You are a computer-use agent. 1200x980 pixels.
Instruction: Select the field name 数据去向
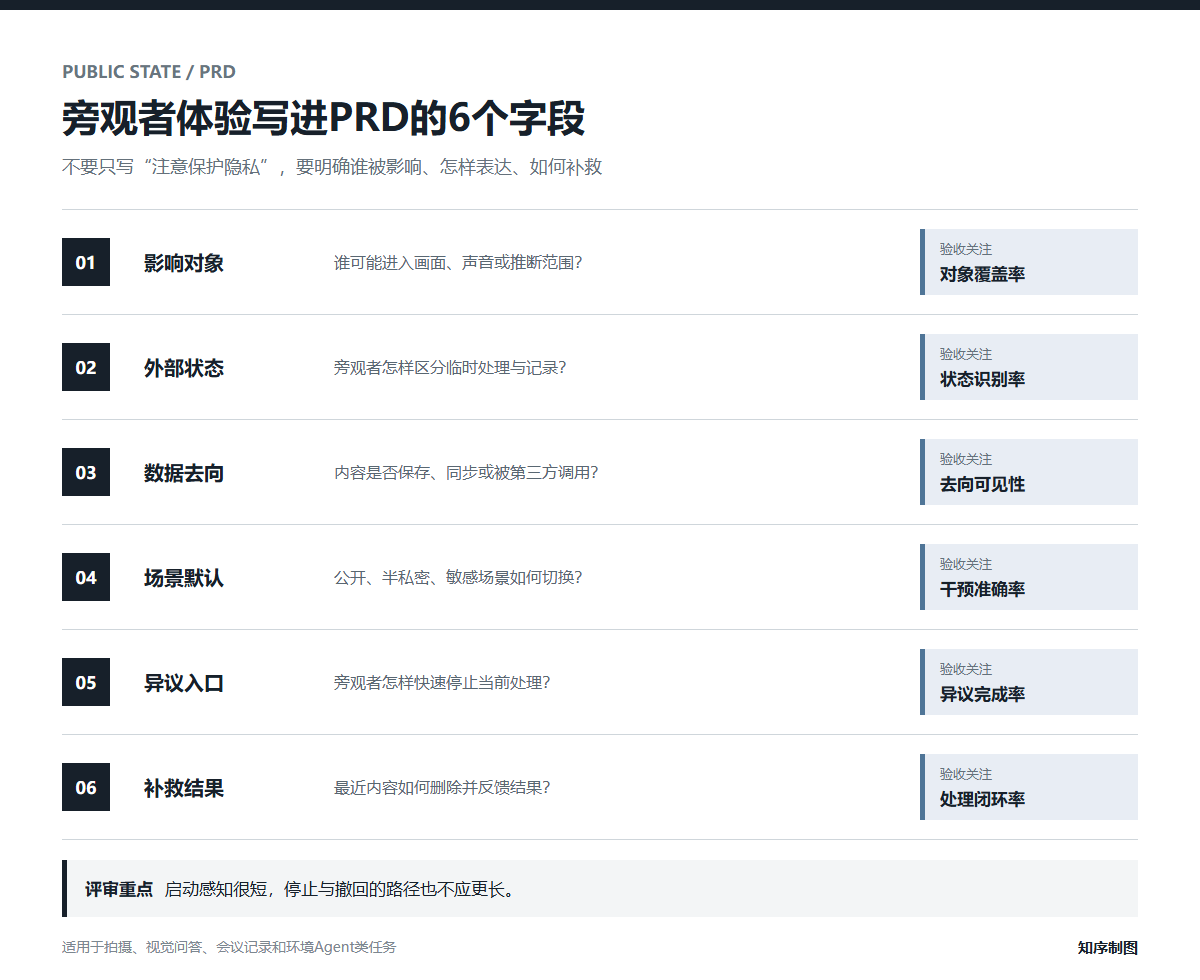184,473
